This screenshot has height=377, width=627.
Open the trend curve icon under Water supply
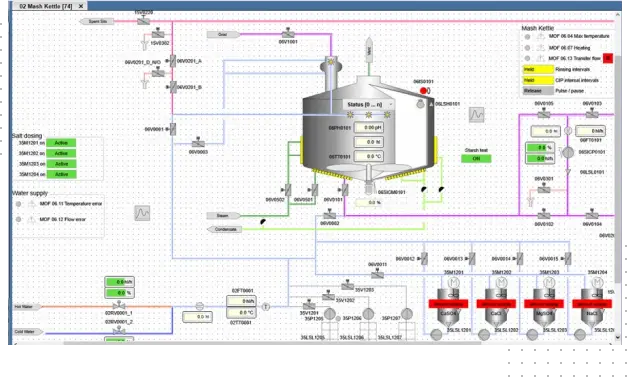[142, 213]
